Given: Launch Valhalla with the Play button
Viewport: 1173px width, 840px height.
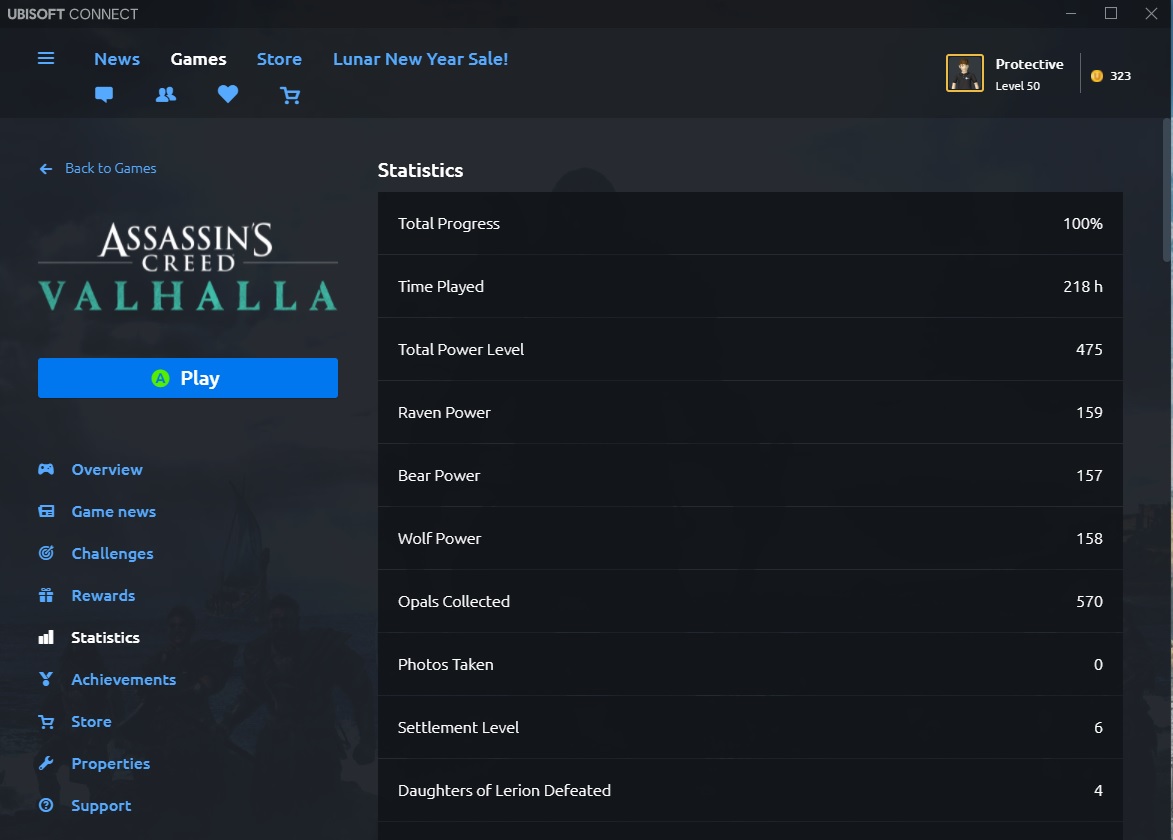Looking at the screenshot, I should (188, 378).
